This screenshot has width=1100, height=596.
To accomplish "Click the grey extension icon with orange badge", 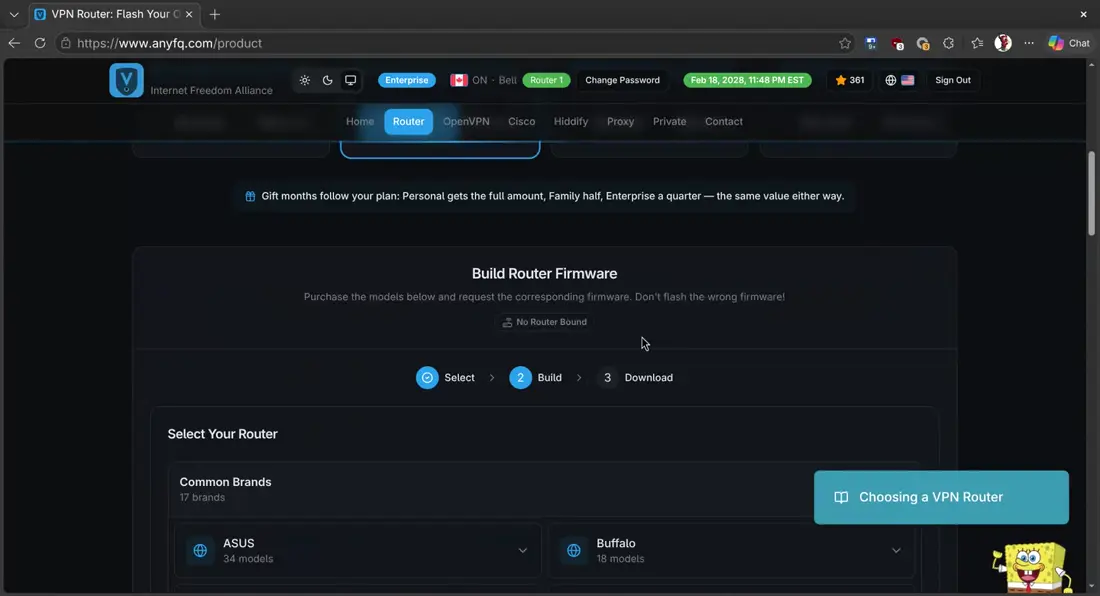I will (x=923, y=43).
